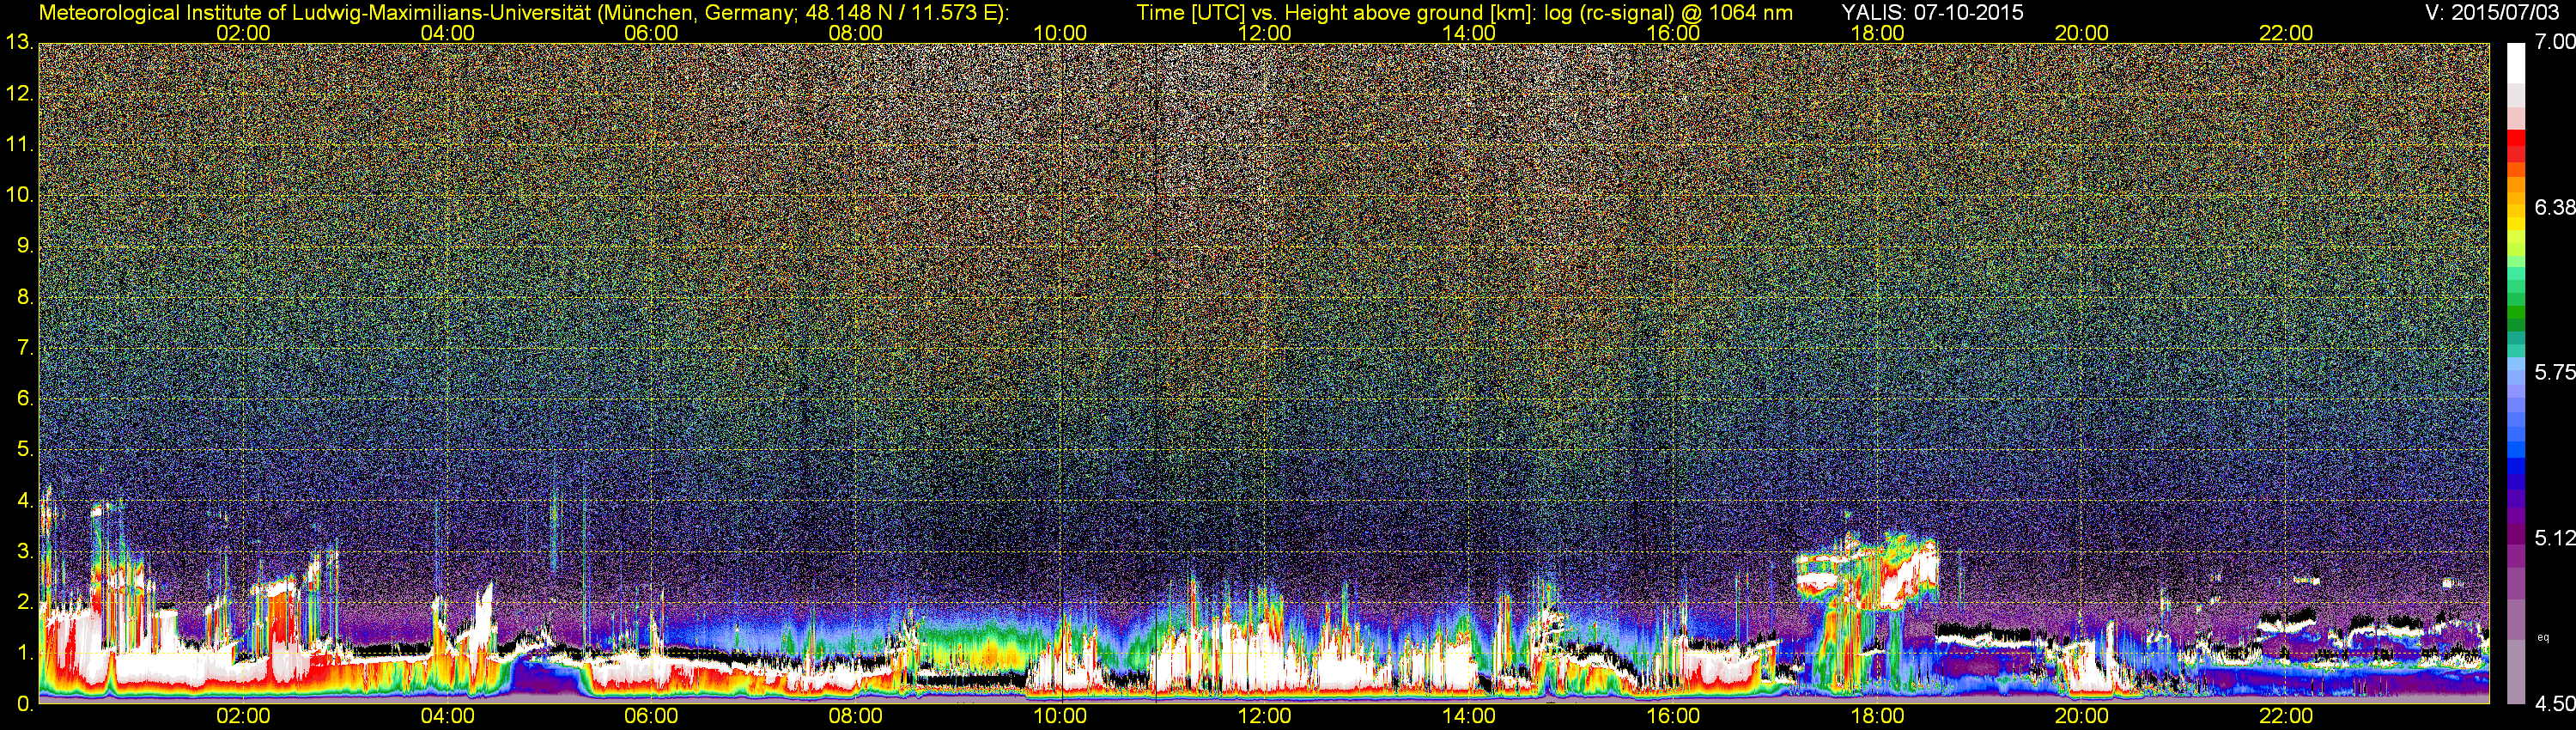Click 16:00 on the bottom time axis
Screen dimensions: 2576x730
pos(1673,716)
